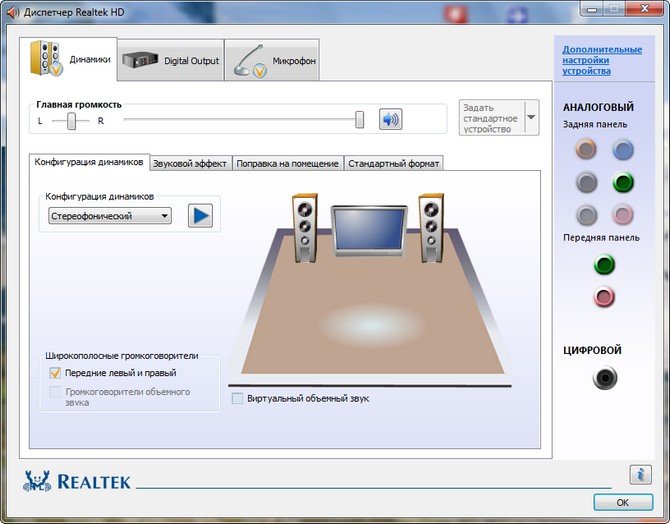Image resolution: width=670 pixels, height=524 pixels.
Task: Mute speakers with the volume icon button
Action: tap(391, 119)
